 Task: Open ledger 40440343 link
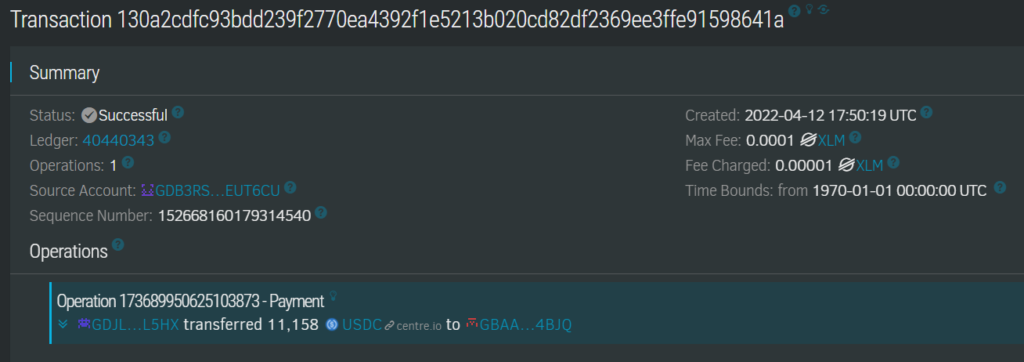[x=118, y=140]
